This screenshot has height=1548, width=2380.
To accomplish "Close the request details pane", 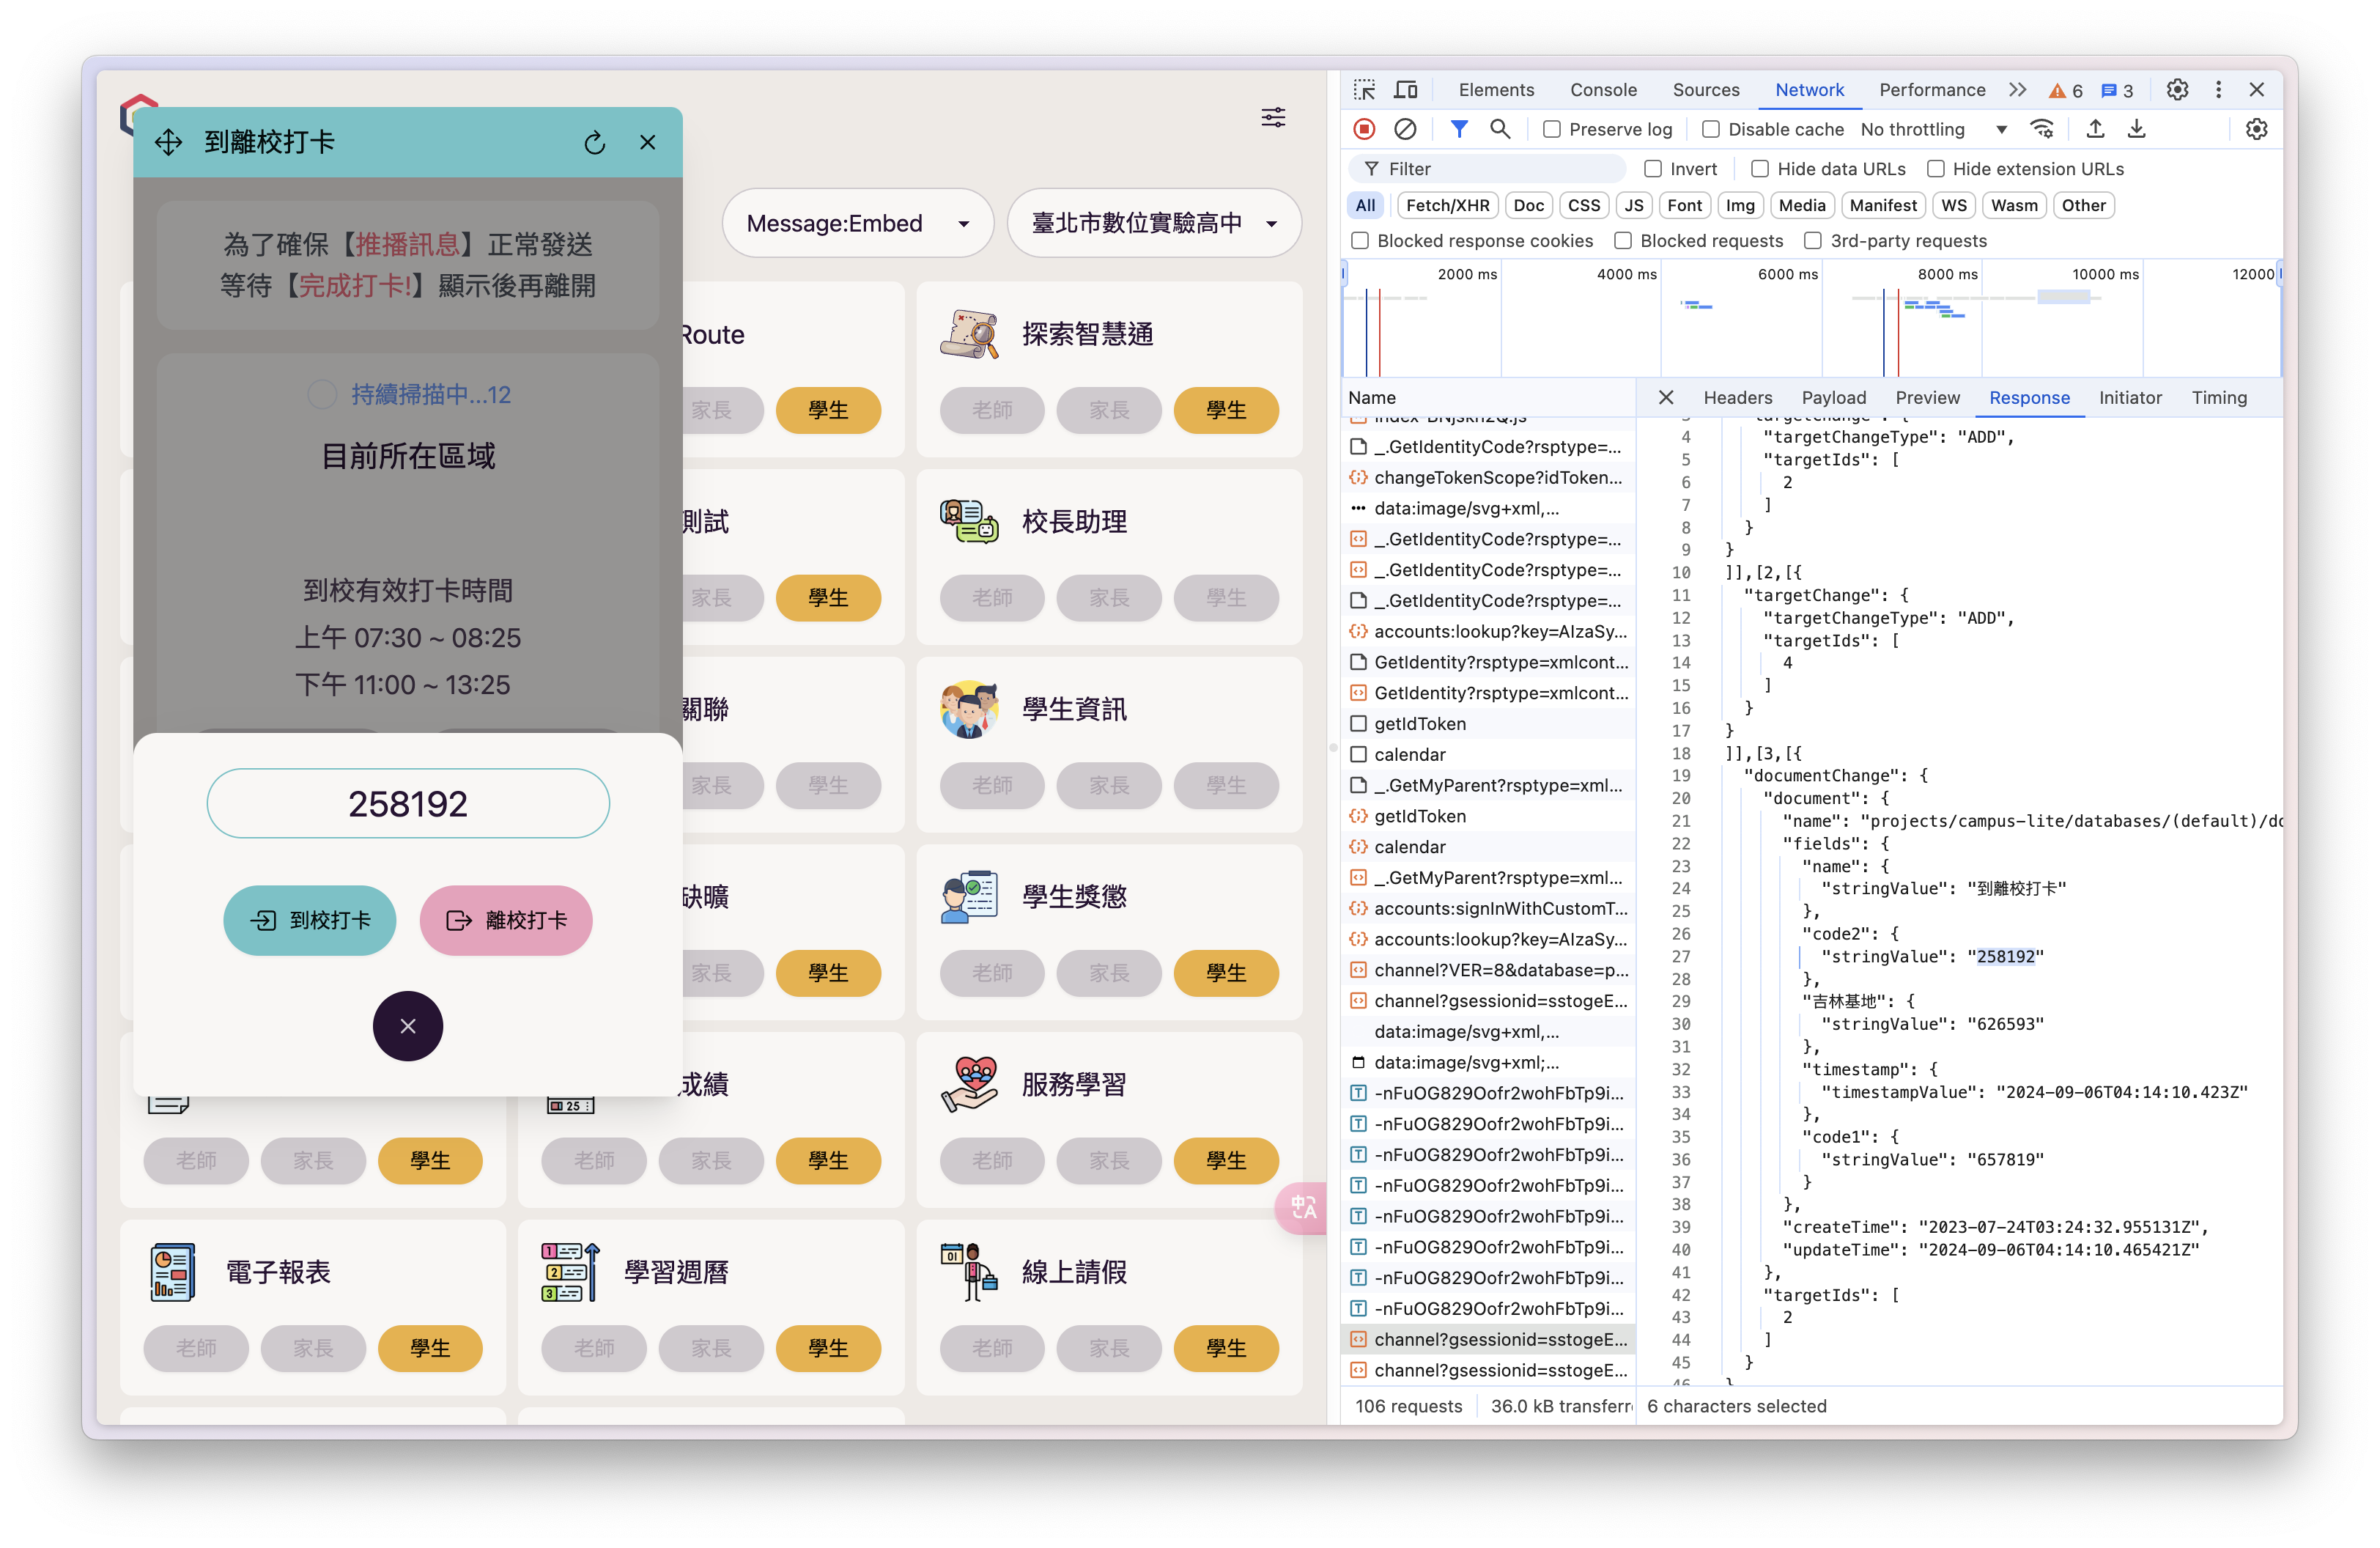I will coord(1666,397).
